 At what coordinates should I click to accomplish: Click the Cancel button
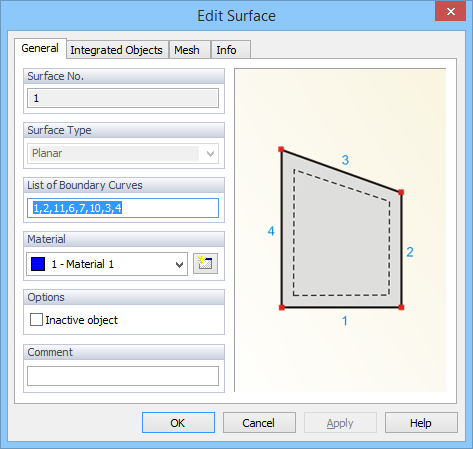pyautogui.click(x=259, y=423)
